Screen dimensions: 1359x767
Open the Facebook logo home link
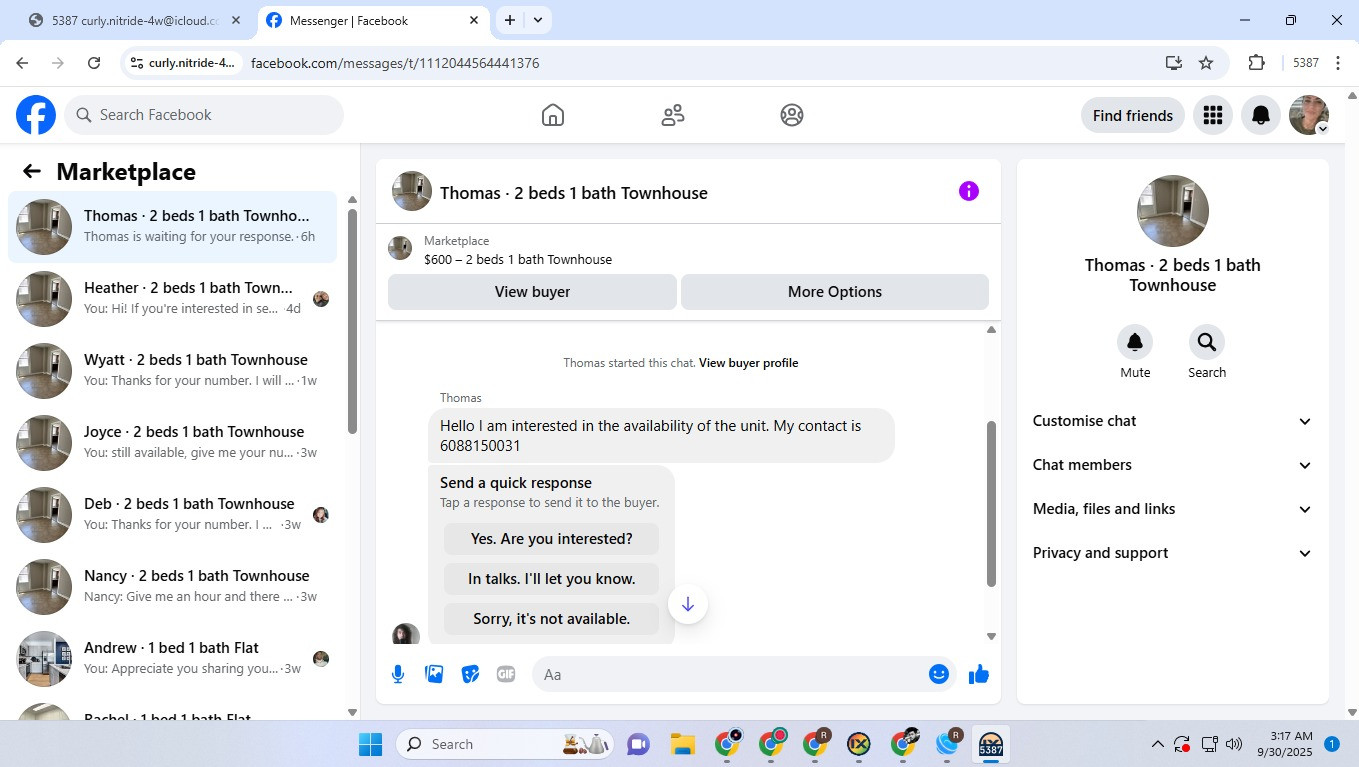36,115
